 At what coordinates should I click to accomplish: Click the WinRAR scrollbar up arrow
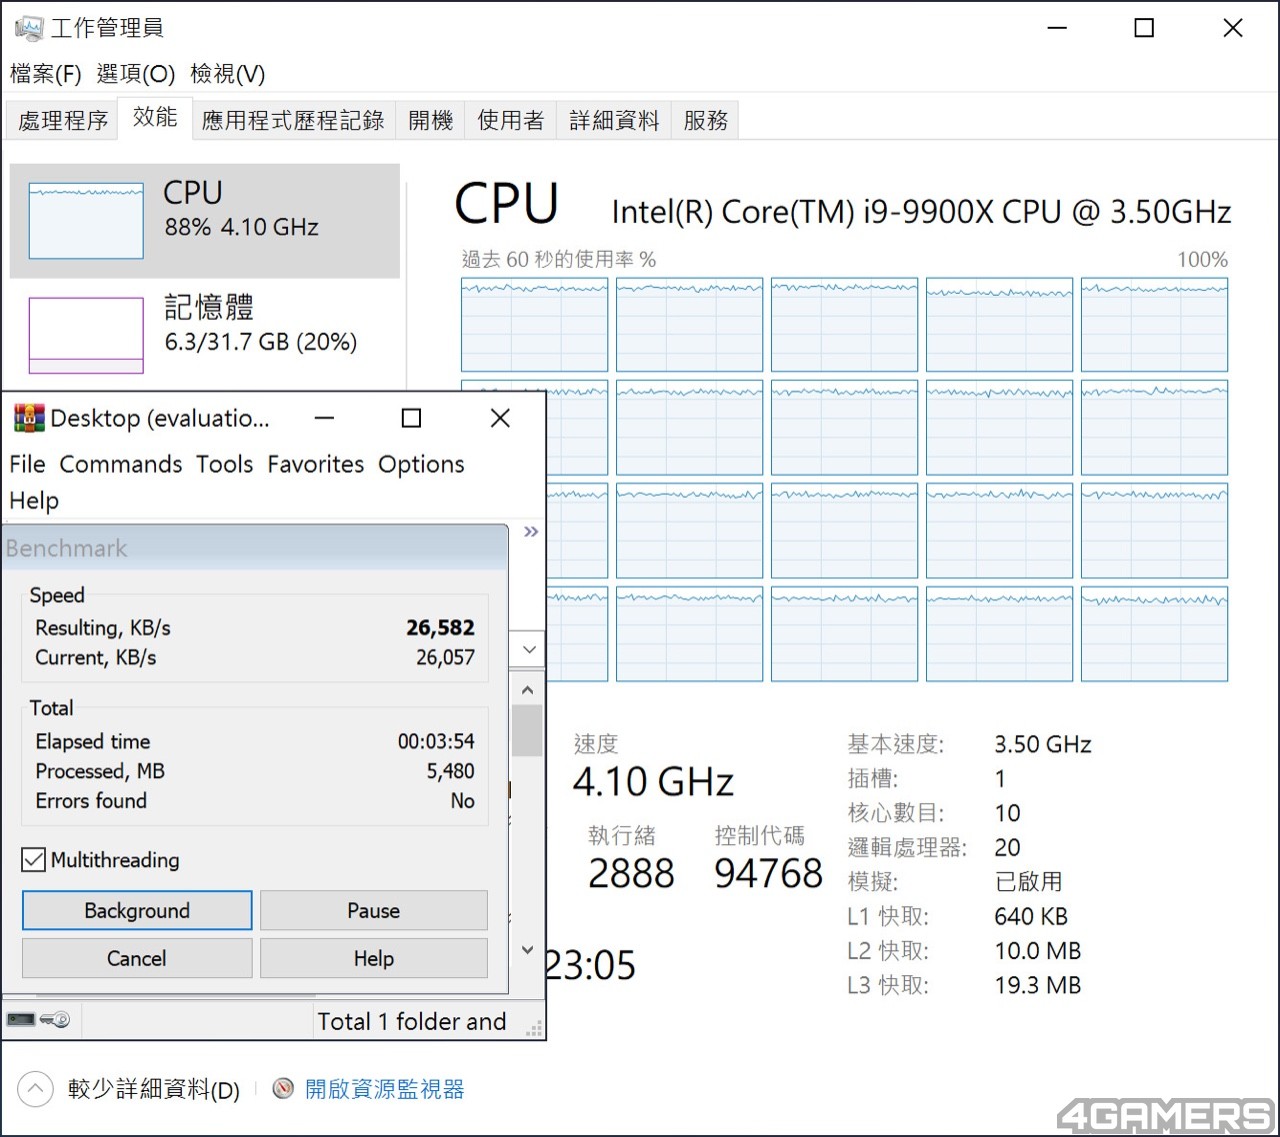coord(527,690)
